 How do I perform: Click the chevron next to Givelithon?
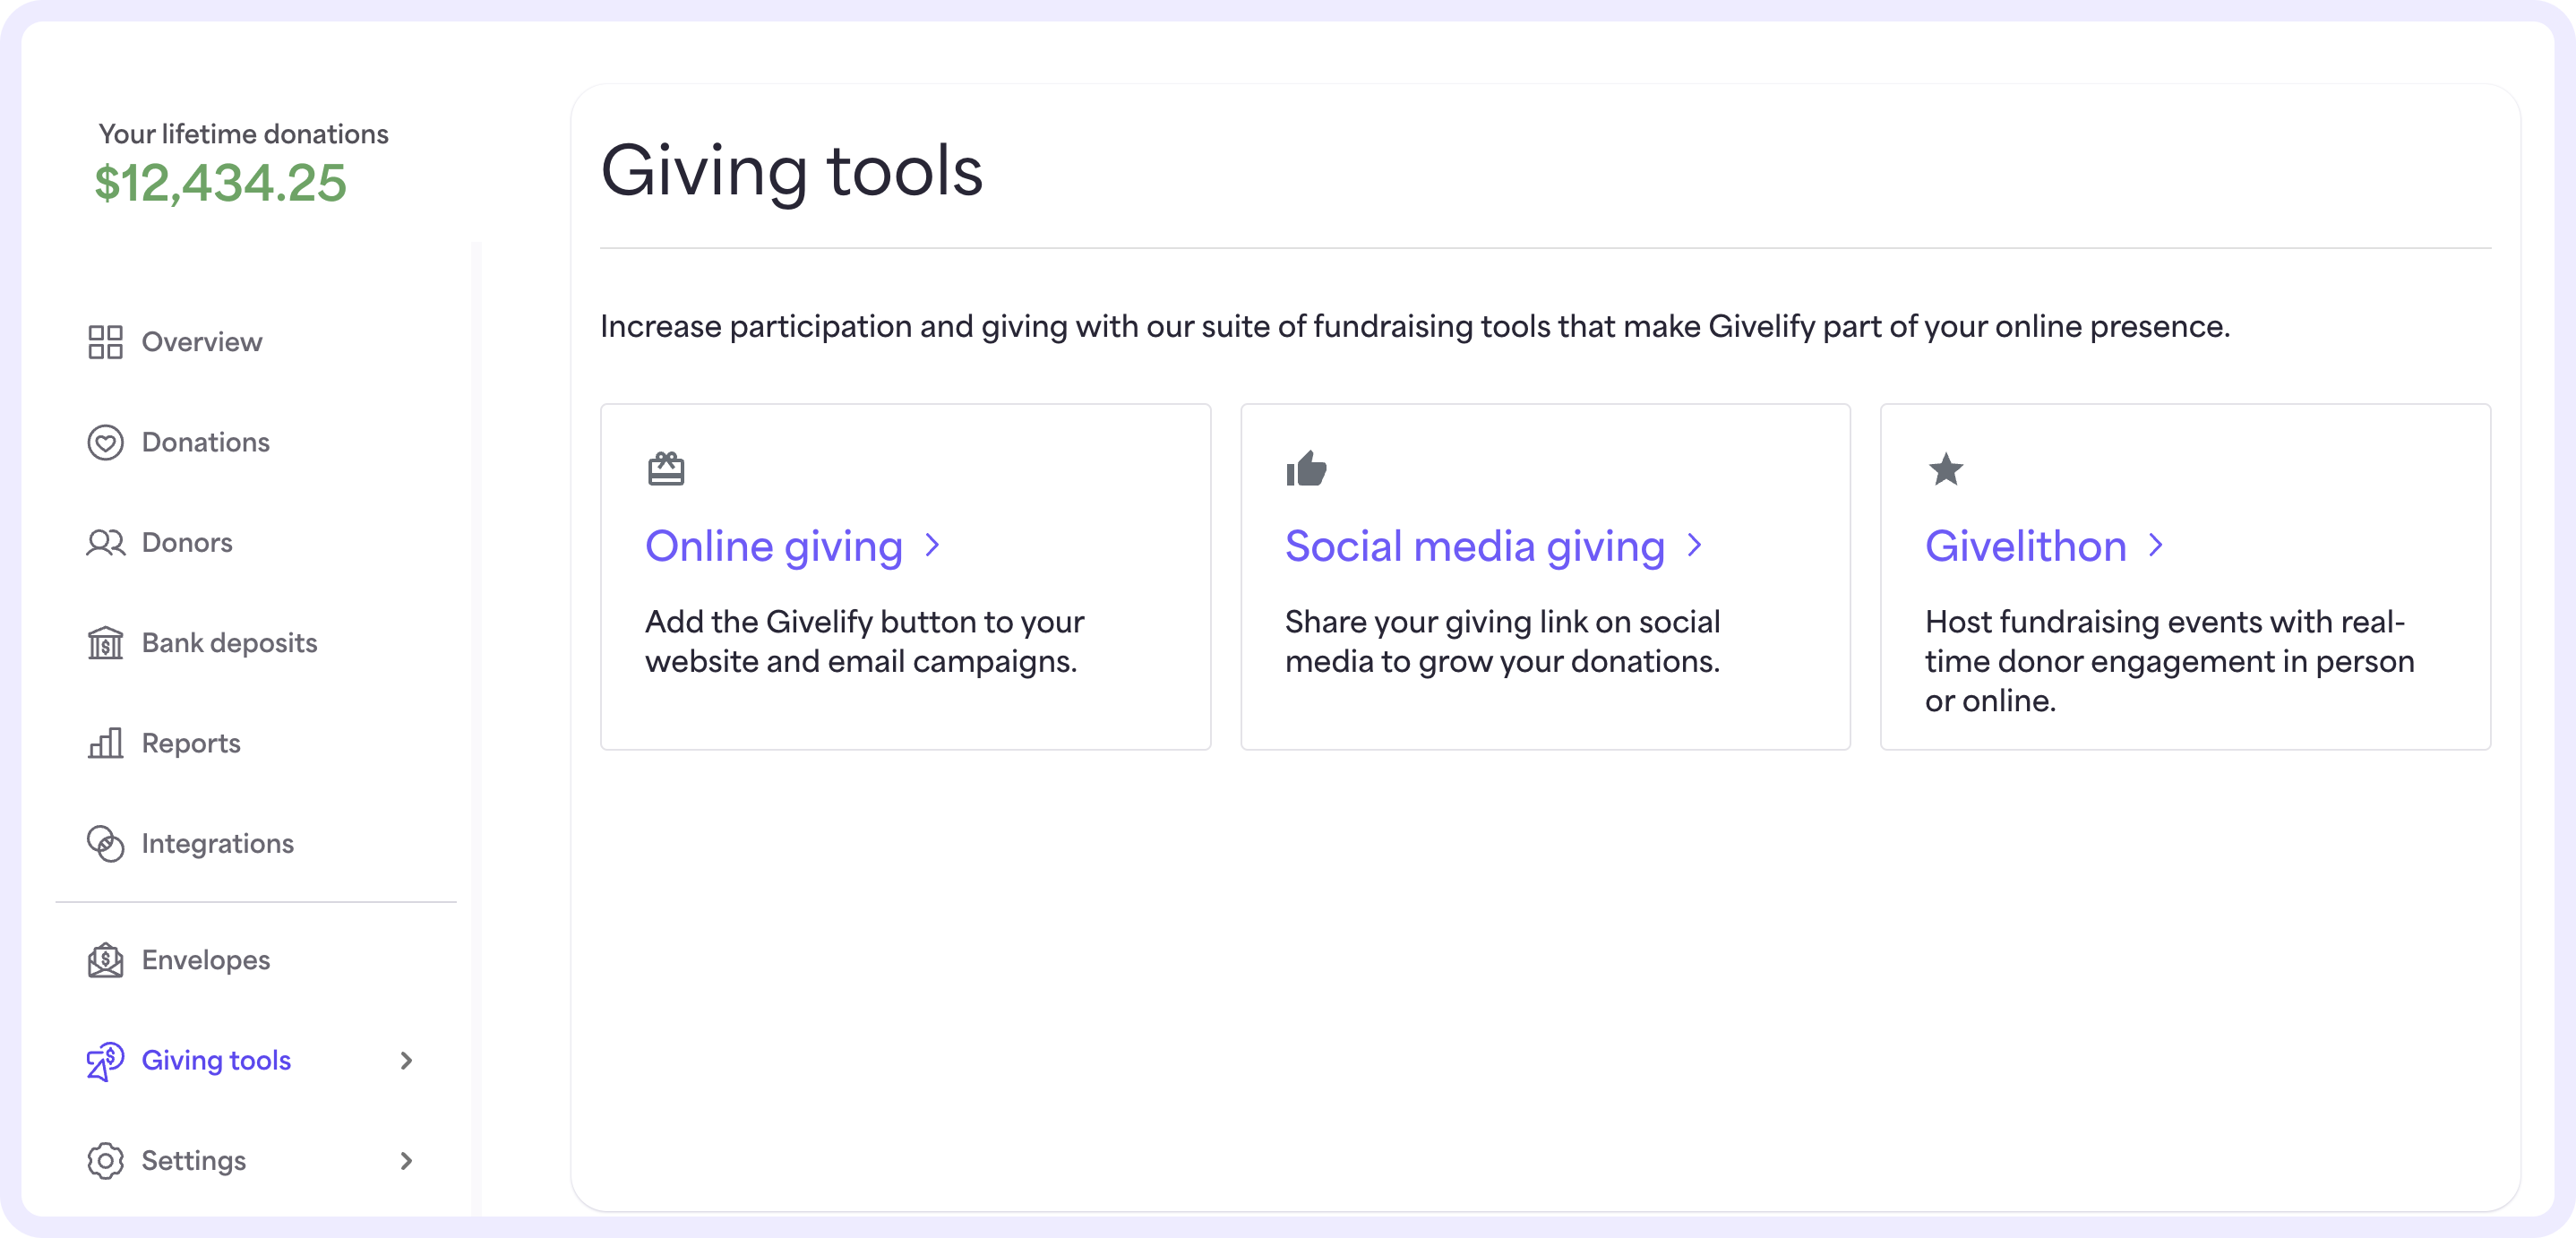[x=2156, y=545]
